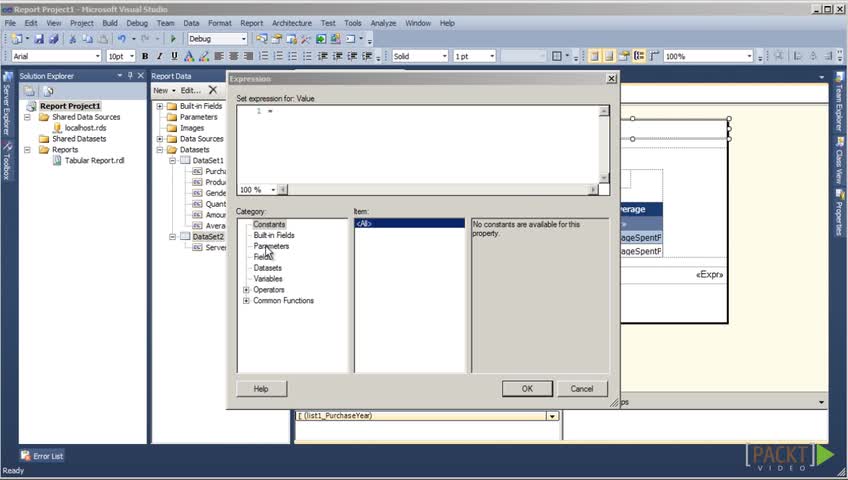
Task: Open the Architecture menu
Action: pyautogui.click(x=292, y=23)
